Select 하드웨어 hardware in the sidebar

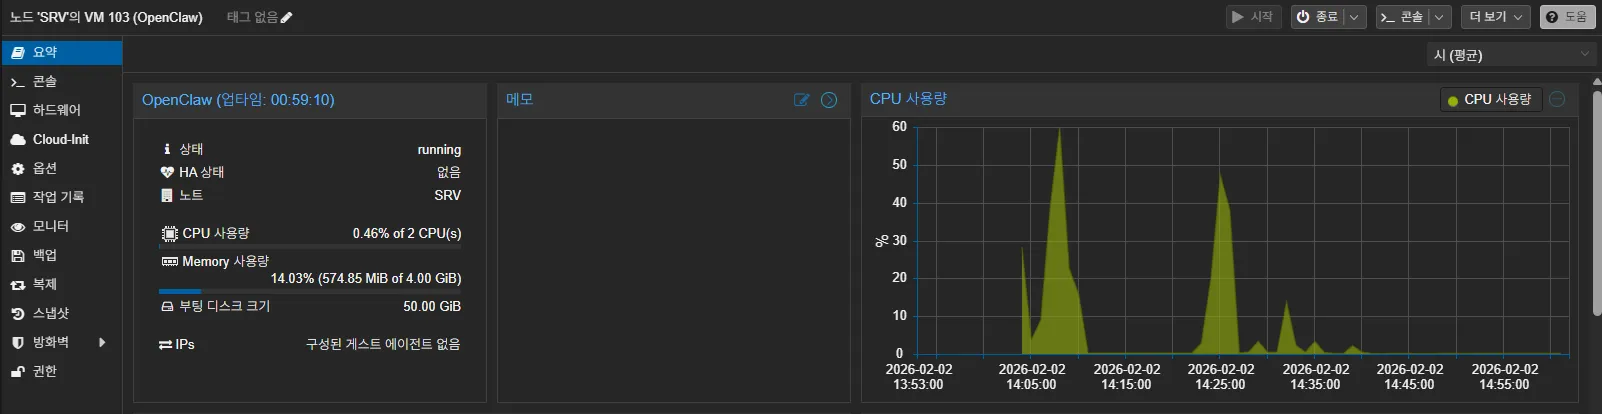[x=61, y=110]
